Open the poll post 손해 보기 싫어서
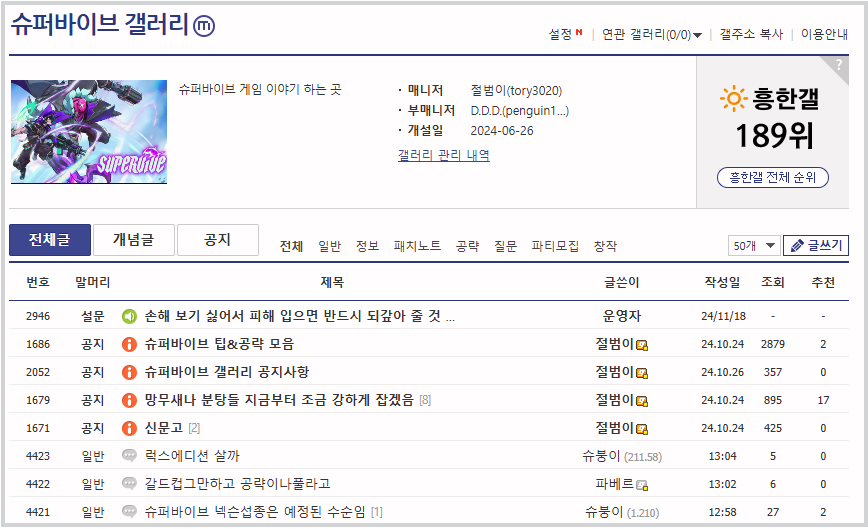 pos(299,317)
